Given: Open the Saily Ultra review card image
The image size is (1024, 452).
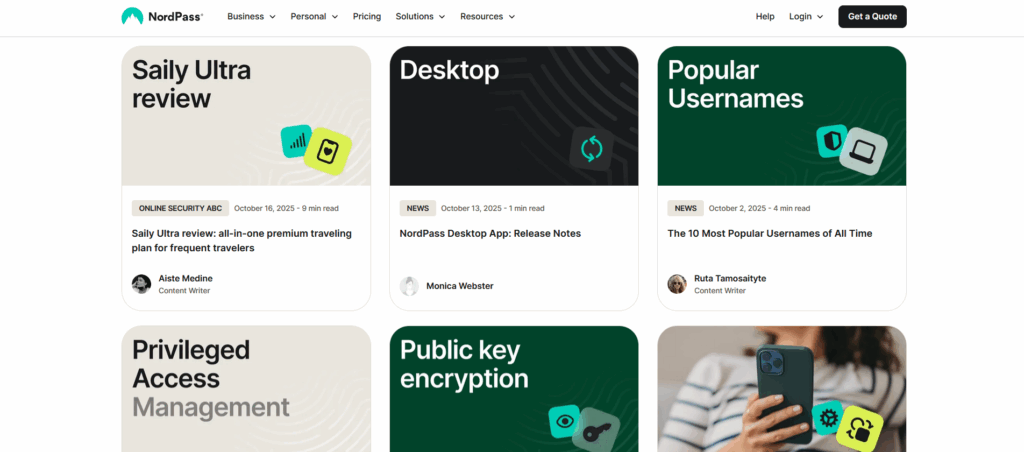Looking at the screenshot, I should coord(246,115).
